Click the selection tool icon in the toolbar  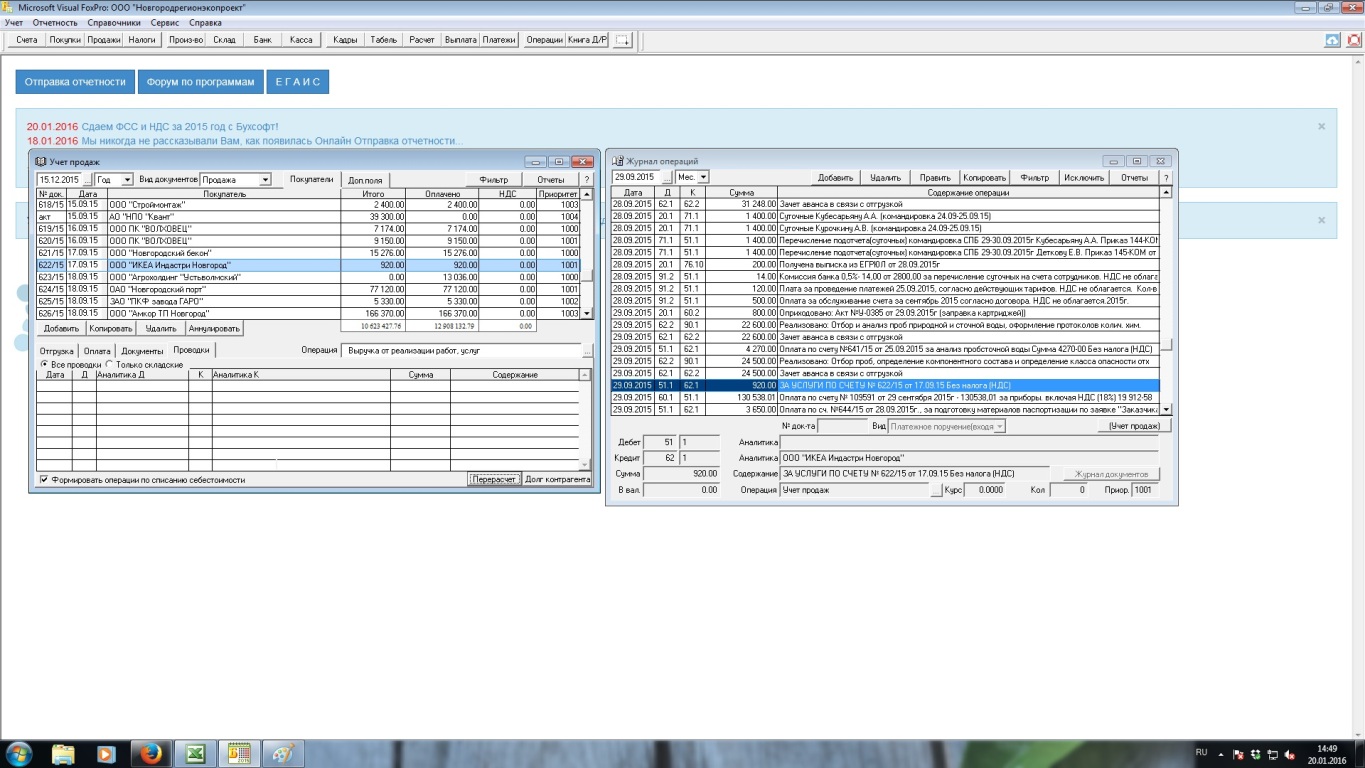(x=623, y=40)
